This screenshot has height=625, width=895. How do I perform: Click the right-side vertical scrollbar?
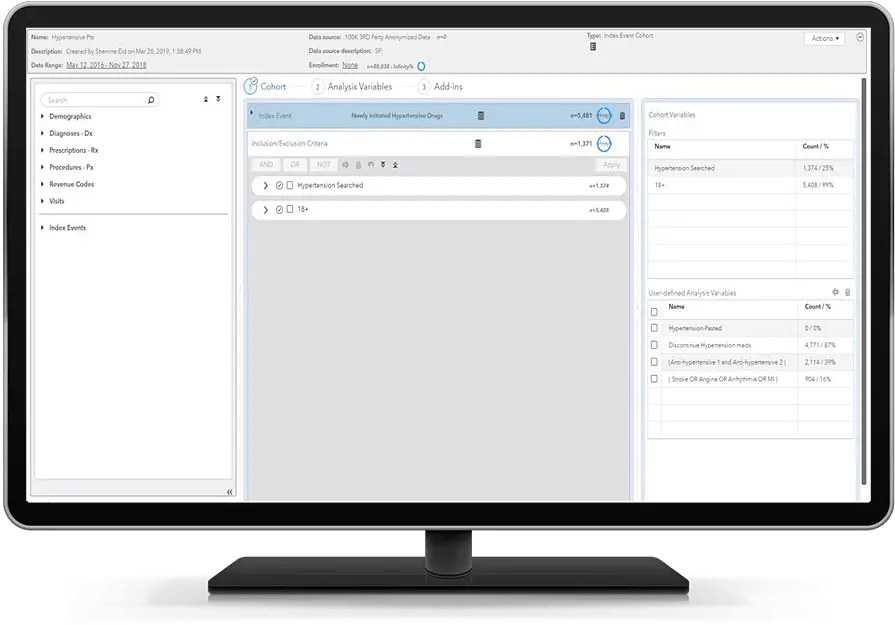[x=864, y=283]
